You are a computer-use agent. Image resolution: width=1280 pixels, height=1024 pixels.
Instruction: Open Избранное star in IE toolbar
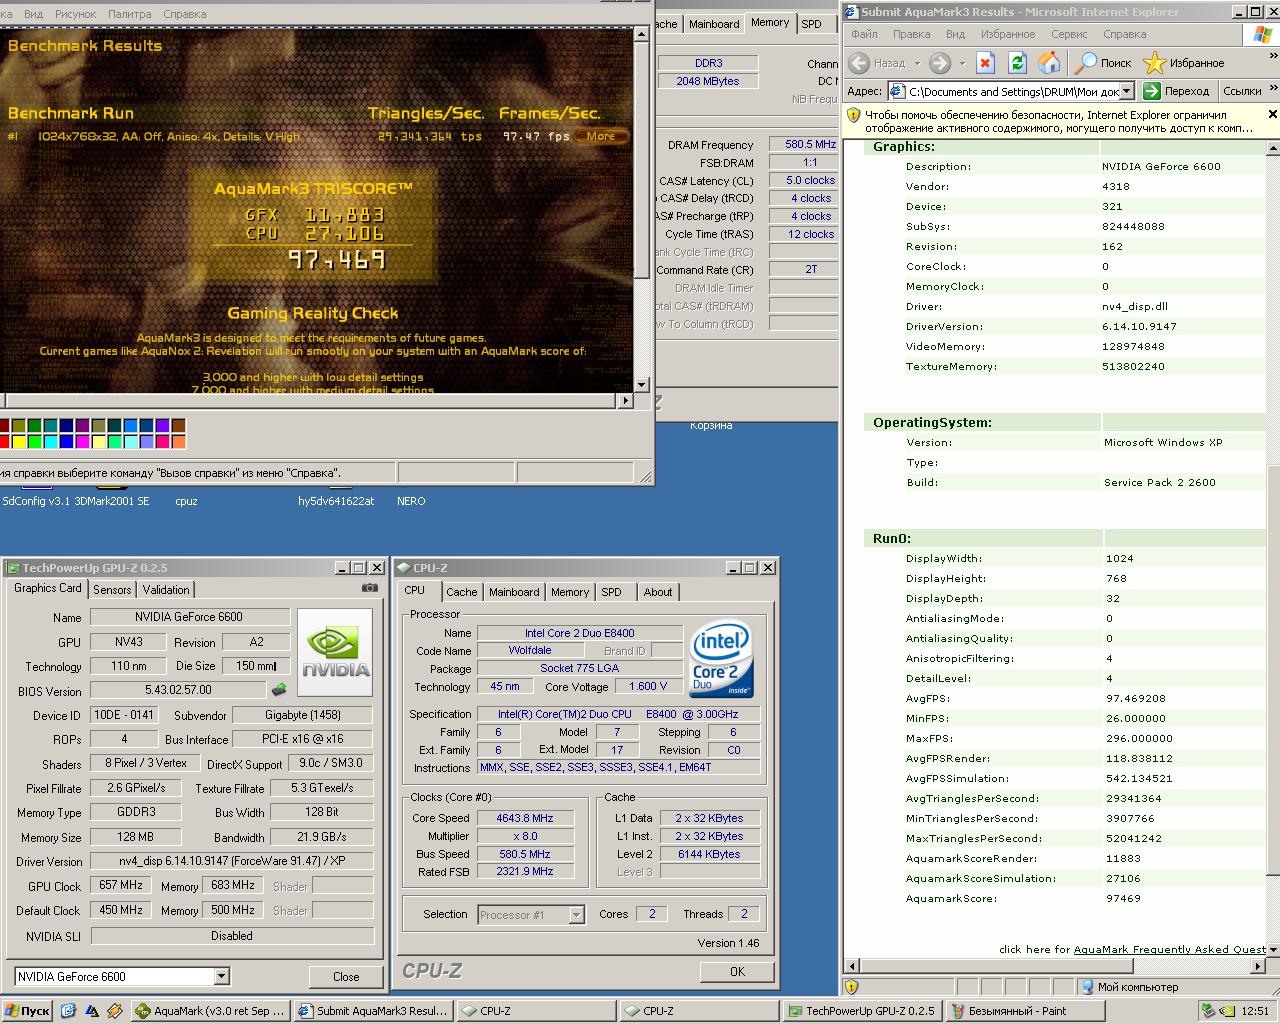(x=1154, y=63)
